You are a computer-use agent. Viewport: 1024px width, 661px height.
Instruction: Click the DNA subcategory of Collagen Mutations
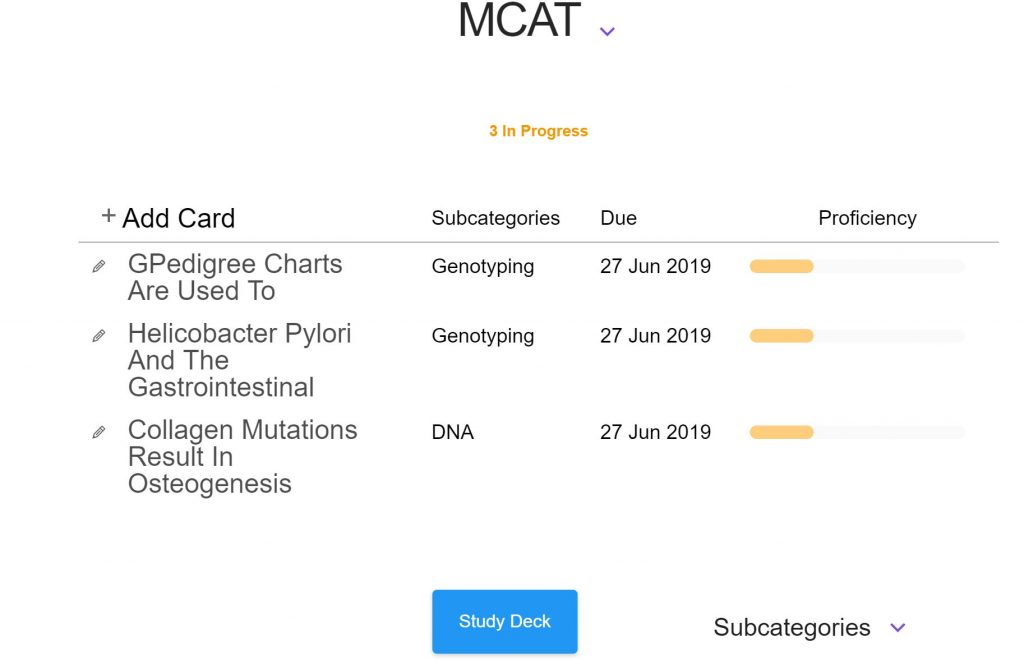point(453,432)
